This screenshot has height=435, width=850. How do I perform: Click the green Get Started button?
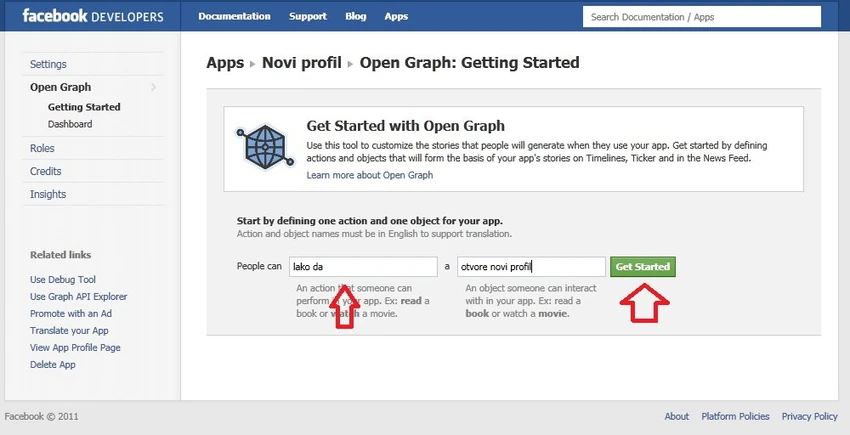tap(643, 267)
